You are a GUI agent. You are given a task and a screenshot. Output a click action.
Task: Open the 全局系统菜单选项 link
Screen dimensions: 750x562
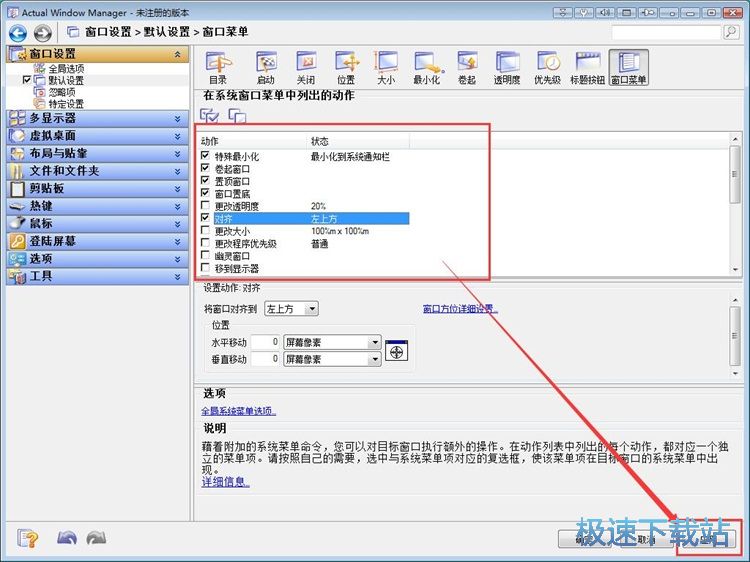(x=239, y=411)
